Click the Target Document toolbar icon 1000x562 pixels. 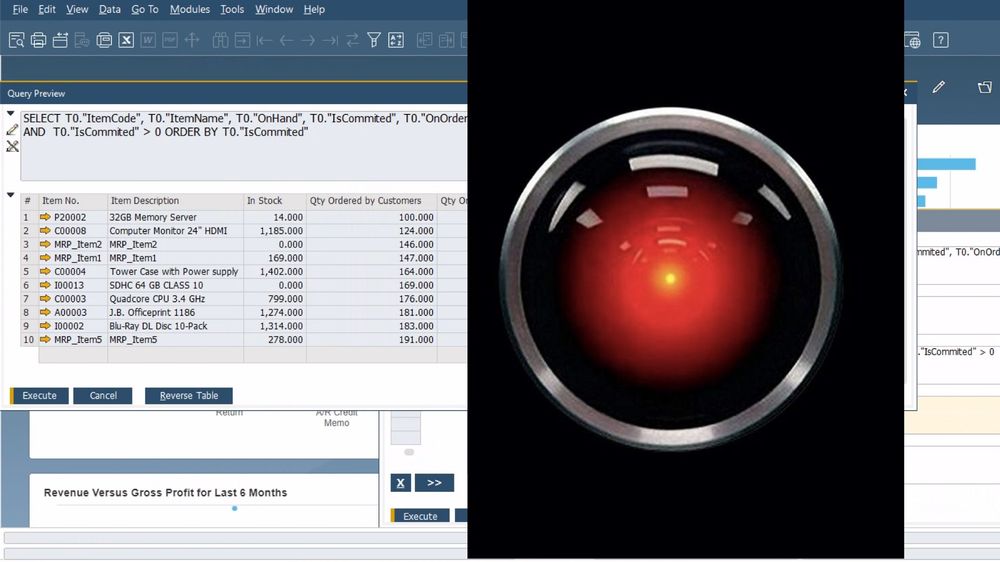[x=446, y=40]
